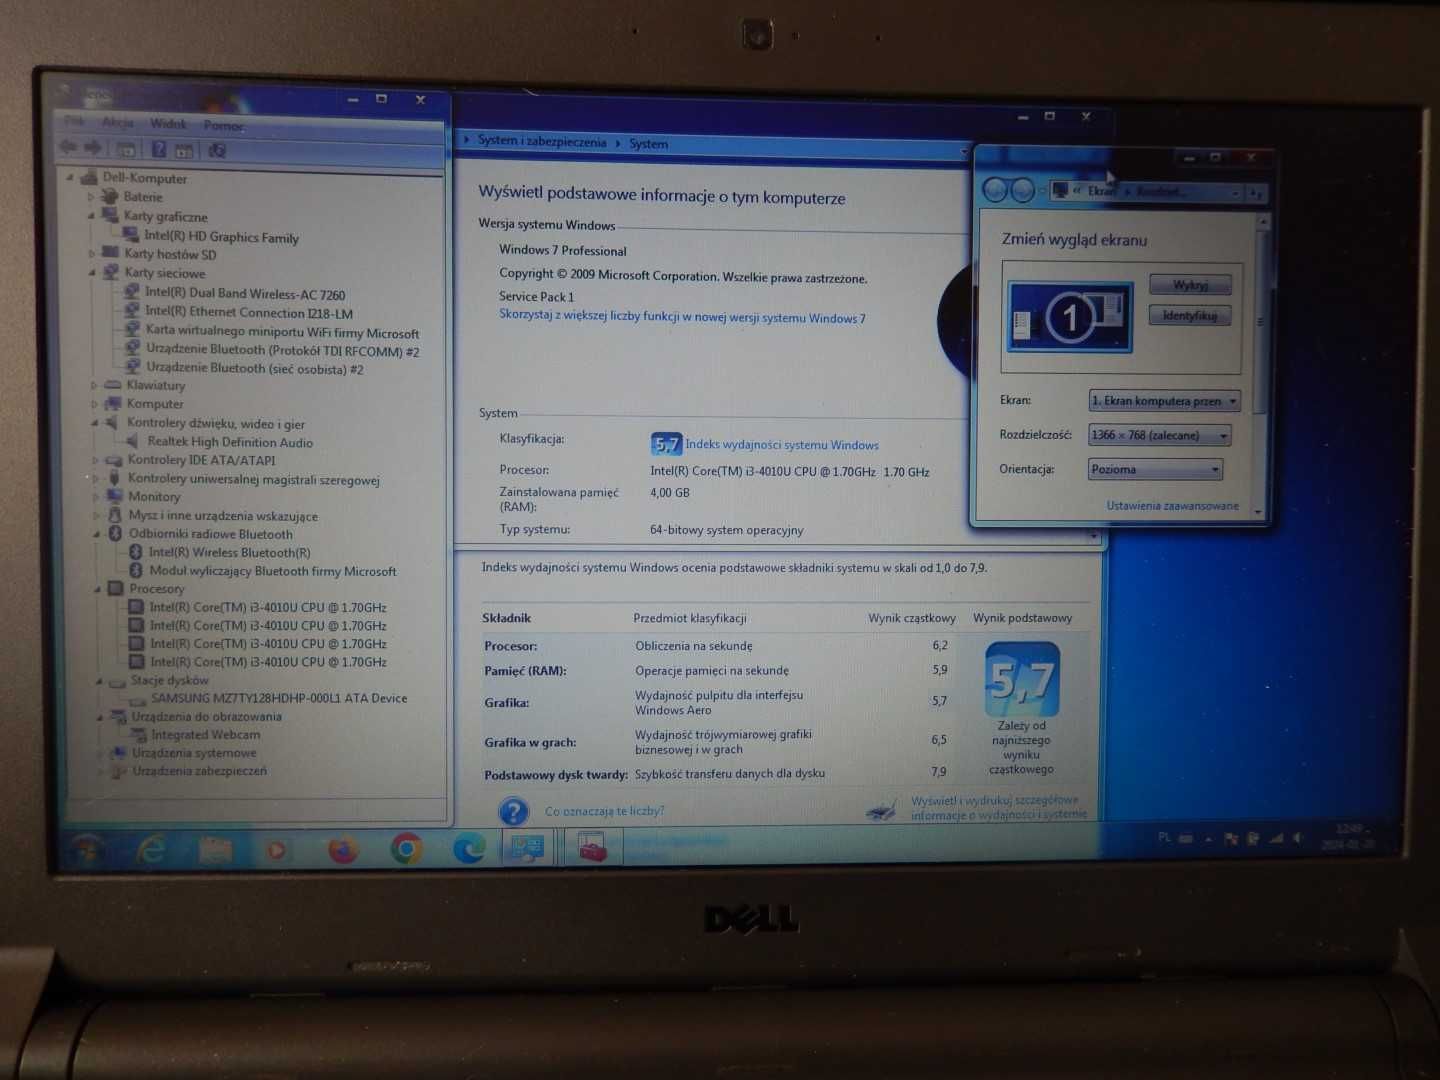Launch Internet Explorer from the taskbar
The height and width of the screenshot is (1080, 1440).
[x=151, y=849]
